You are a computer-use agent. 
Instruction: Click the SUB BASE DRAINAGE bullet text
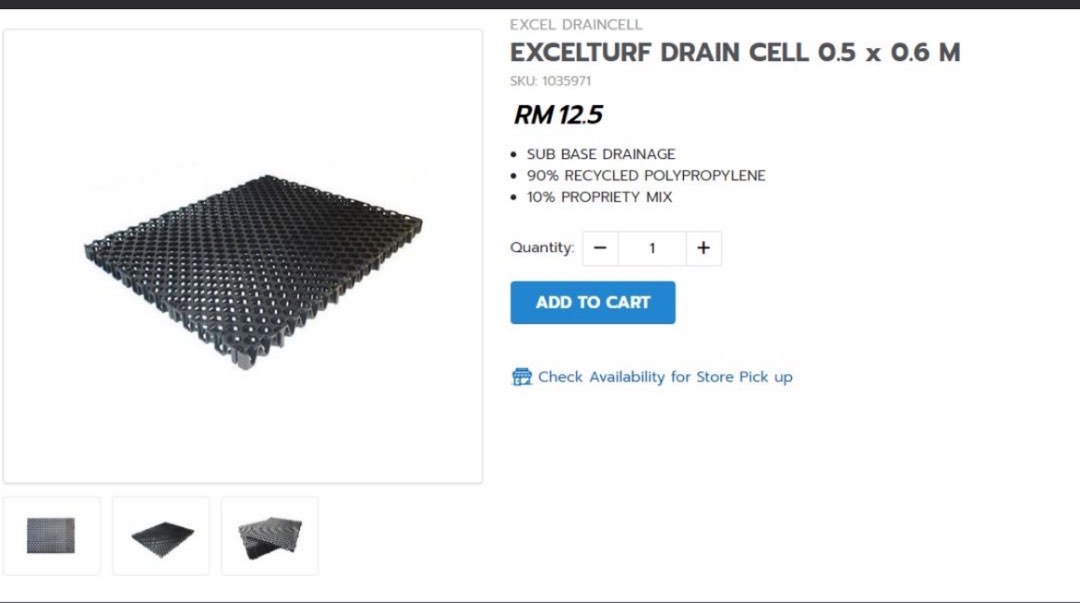[x=601, y=154]
